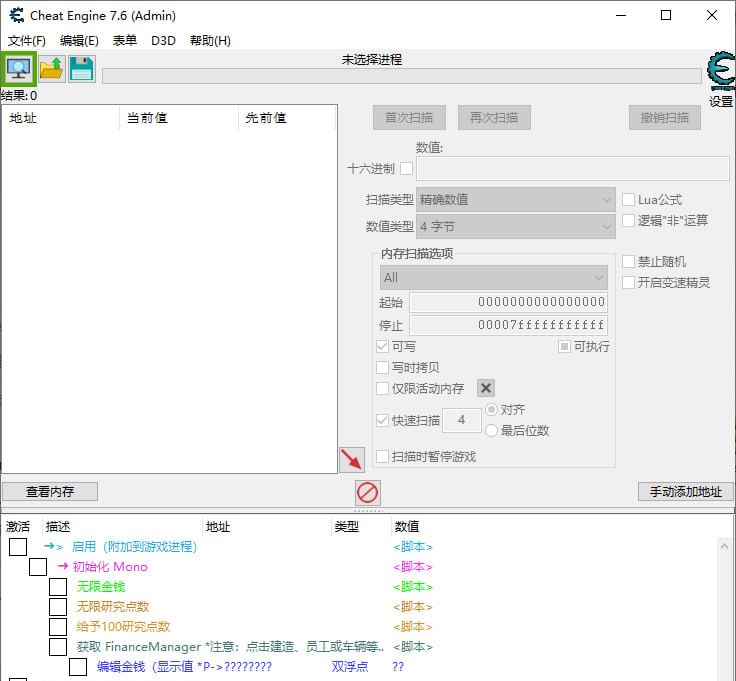Open the 数值类型 dropdown showing 4 字节

[x=516, y=227]
